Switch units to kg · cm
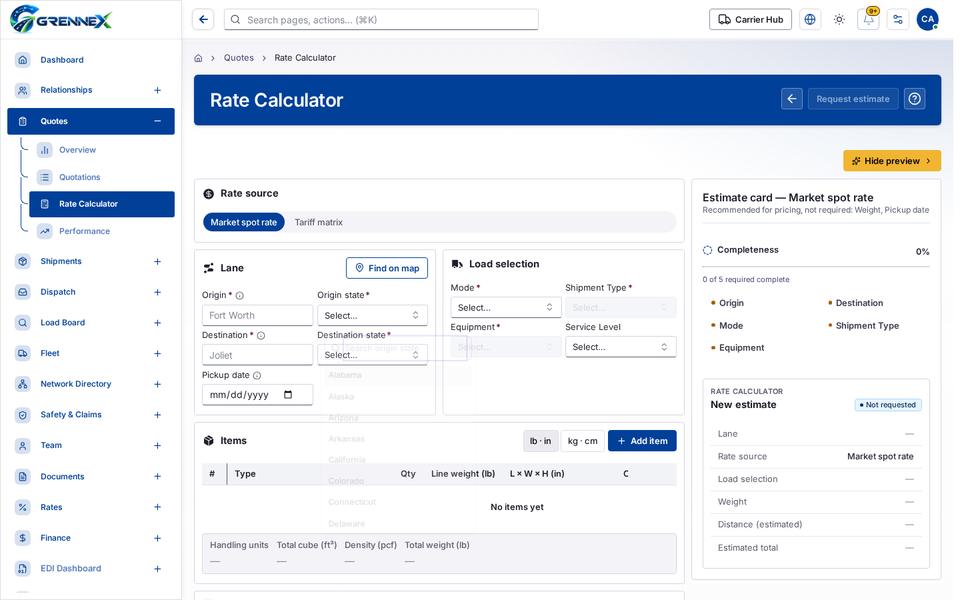The width and height of the screenshot is (960, 600). click(x=582, y=441)
